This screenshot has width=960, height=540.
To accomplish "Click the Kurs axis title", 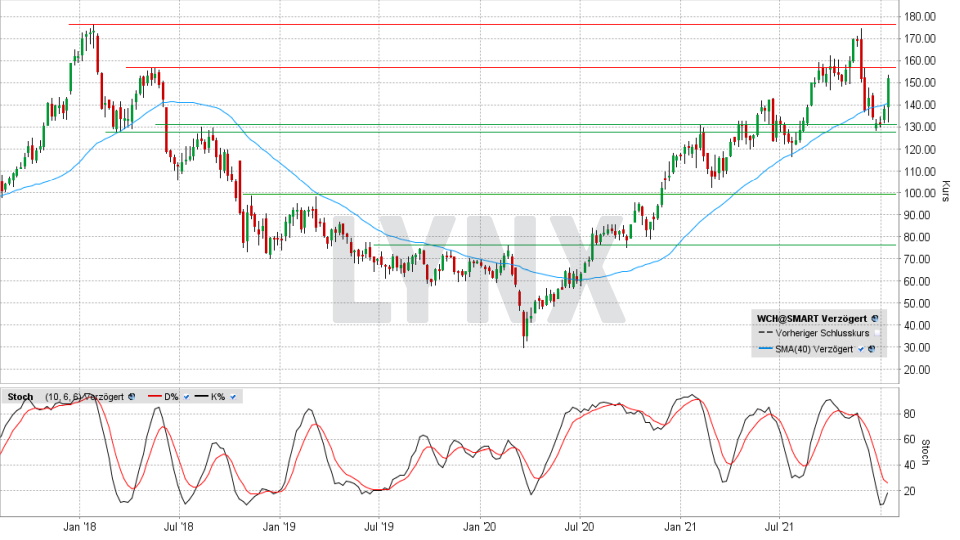I will 946,191.
